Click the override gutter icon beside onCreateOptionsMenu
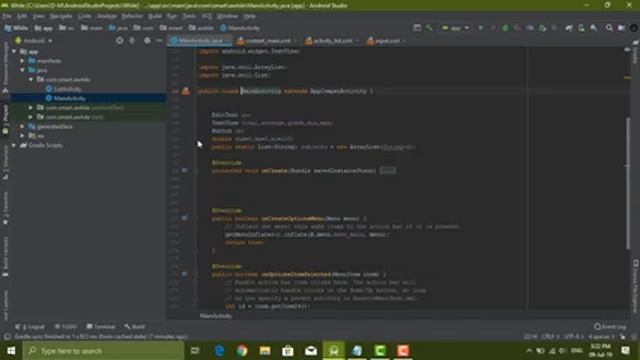 tap(184, 218)
